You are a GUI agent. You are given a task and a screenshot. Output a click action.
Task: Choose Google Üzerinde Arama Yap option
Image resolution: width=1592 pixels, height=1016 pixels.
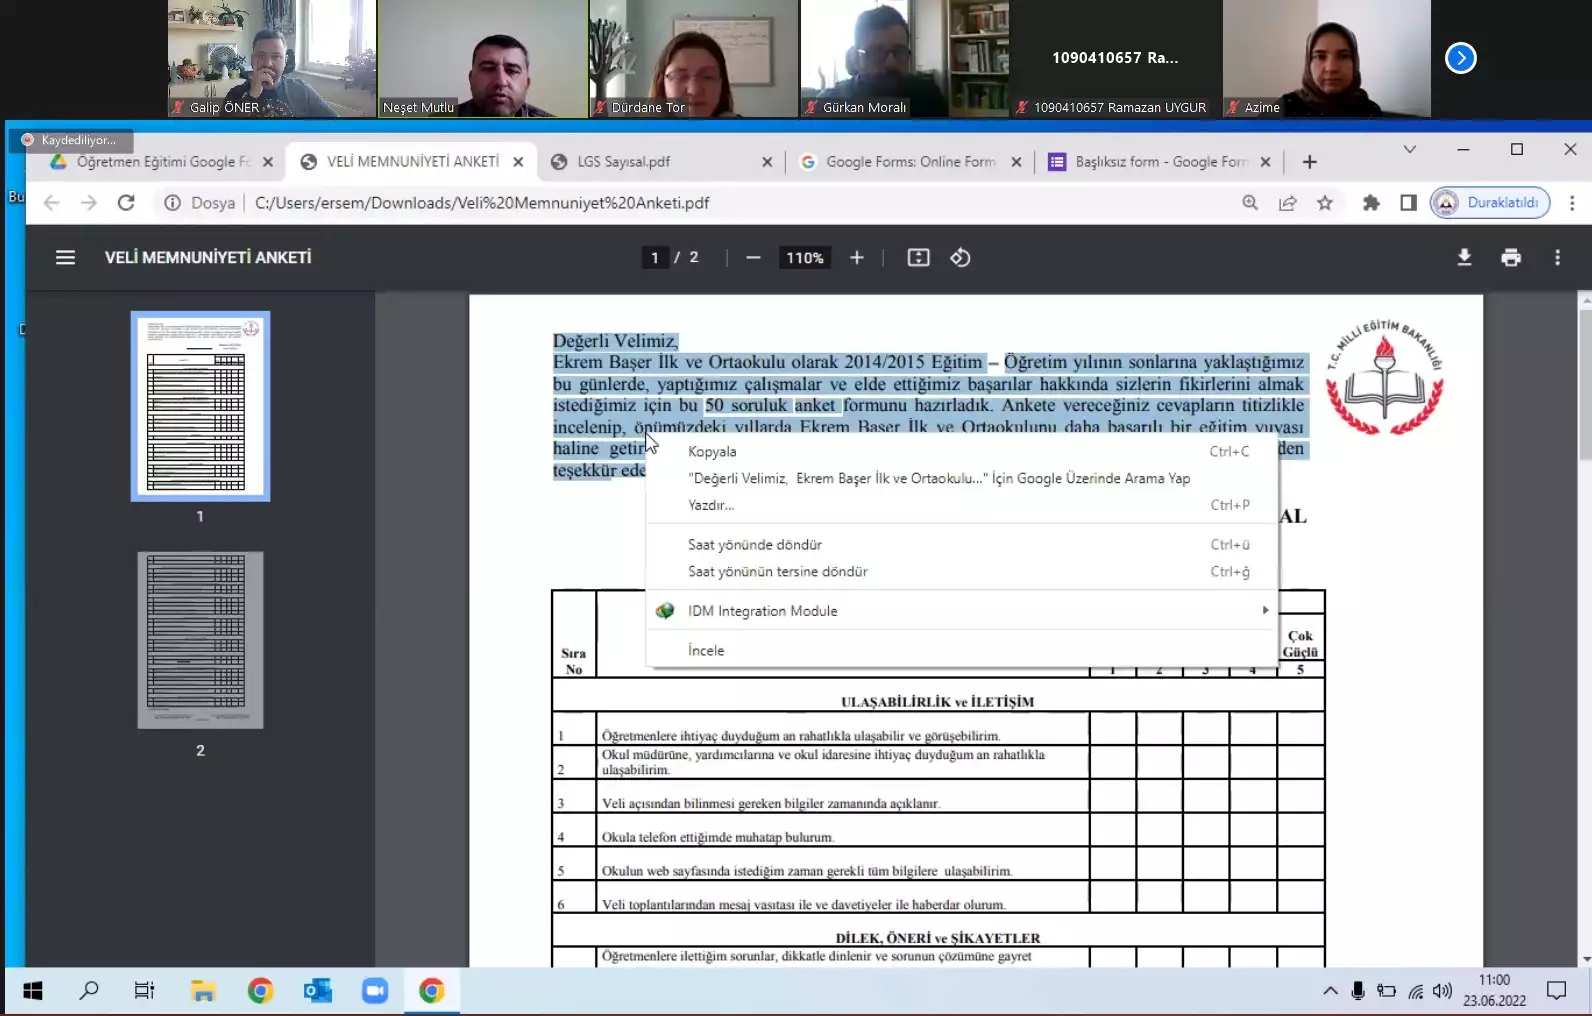pos(962,478)
